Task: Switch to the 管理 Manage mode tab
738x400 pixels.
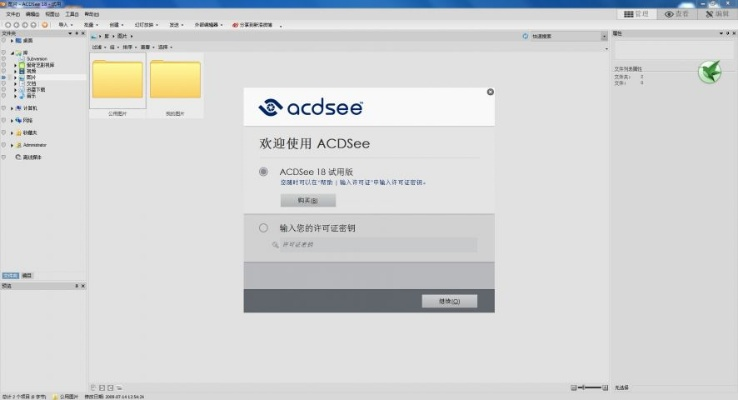Action: (636, 14)
